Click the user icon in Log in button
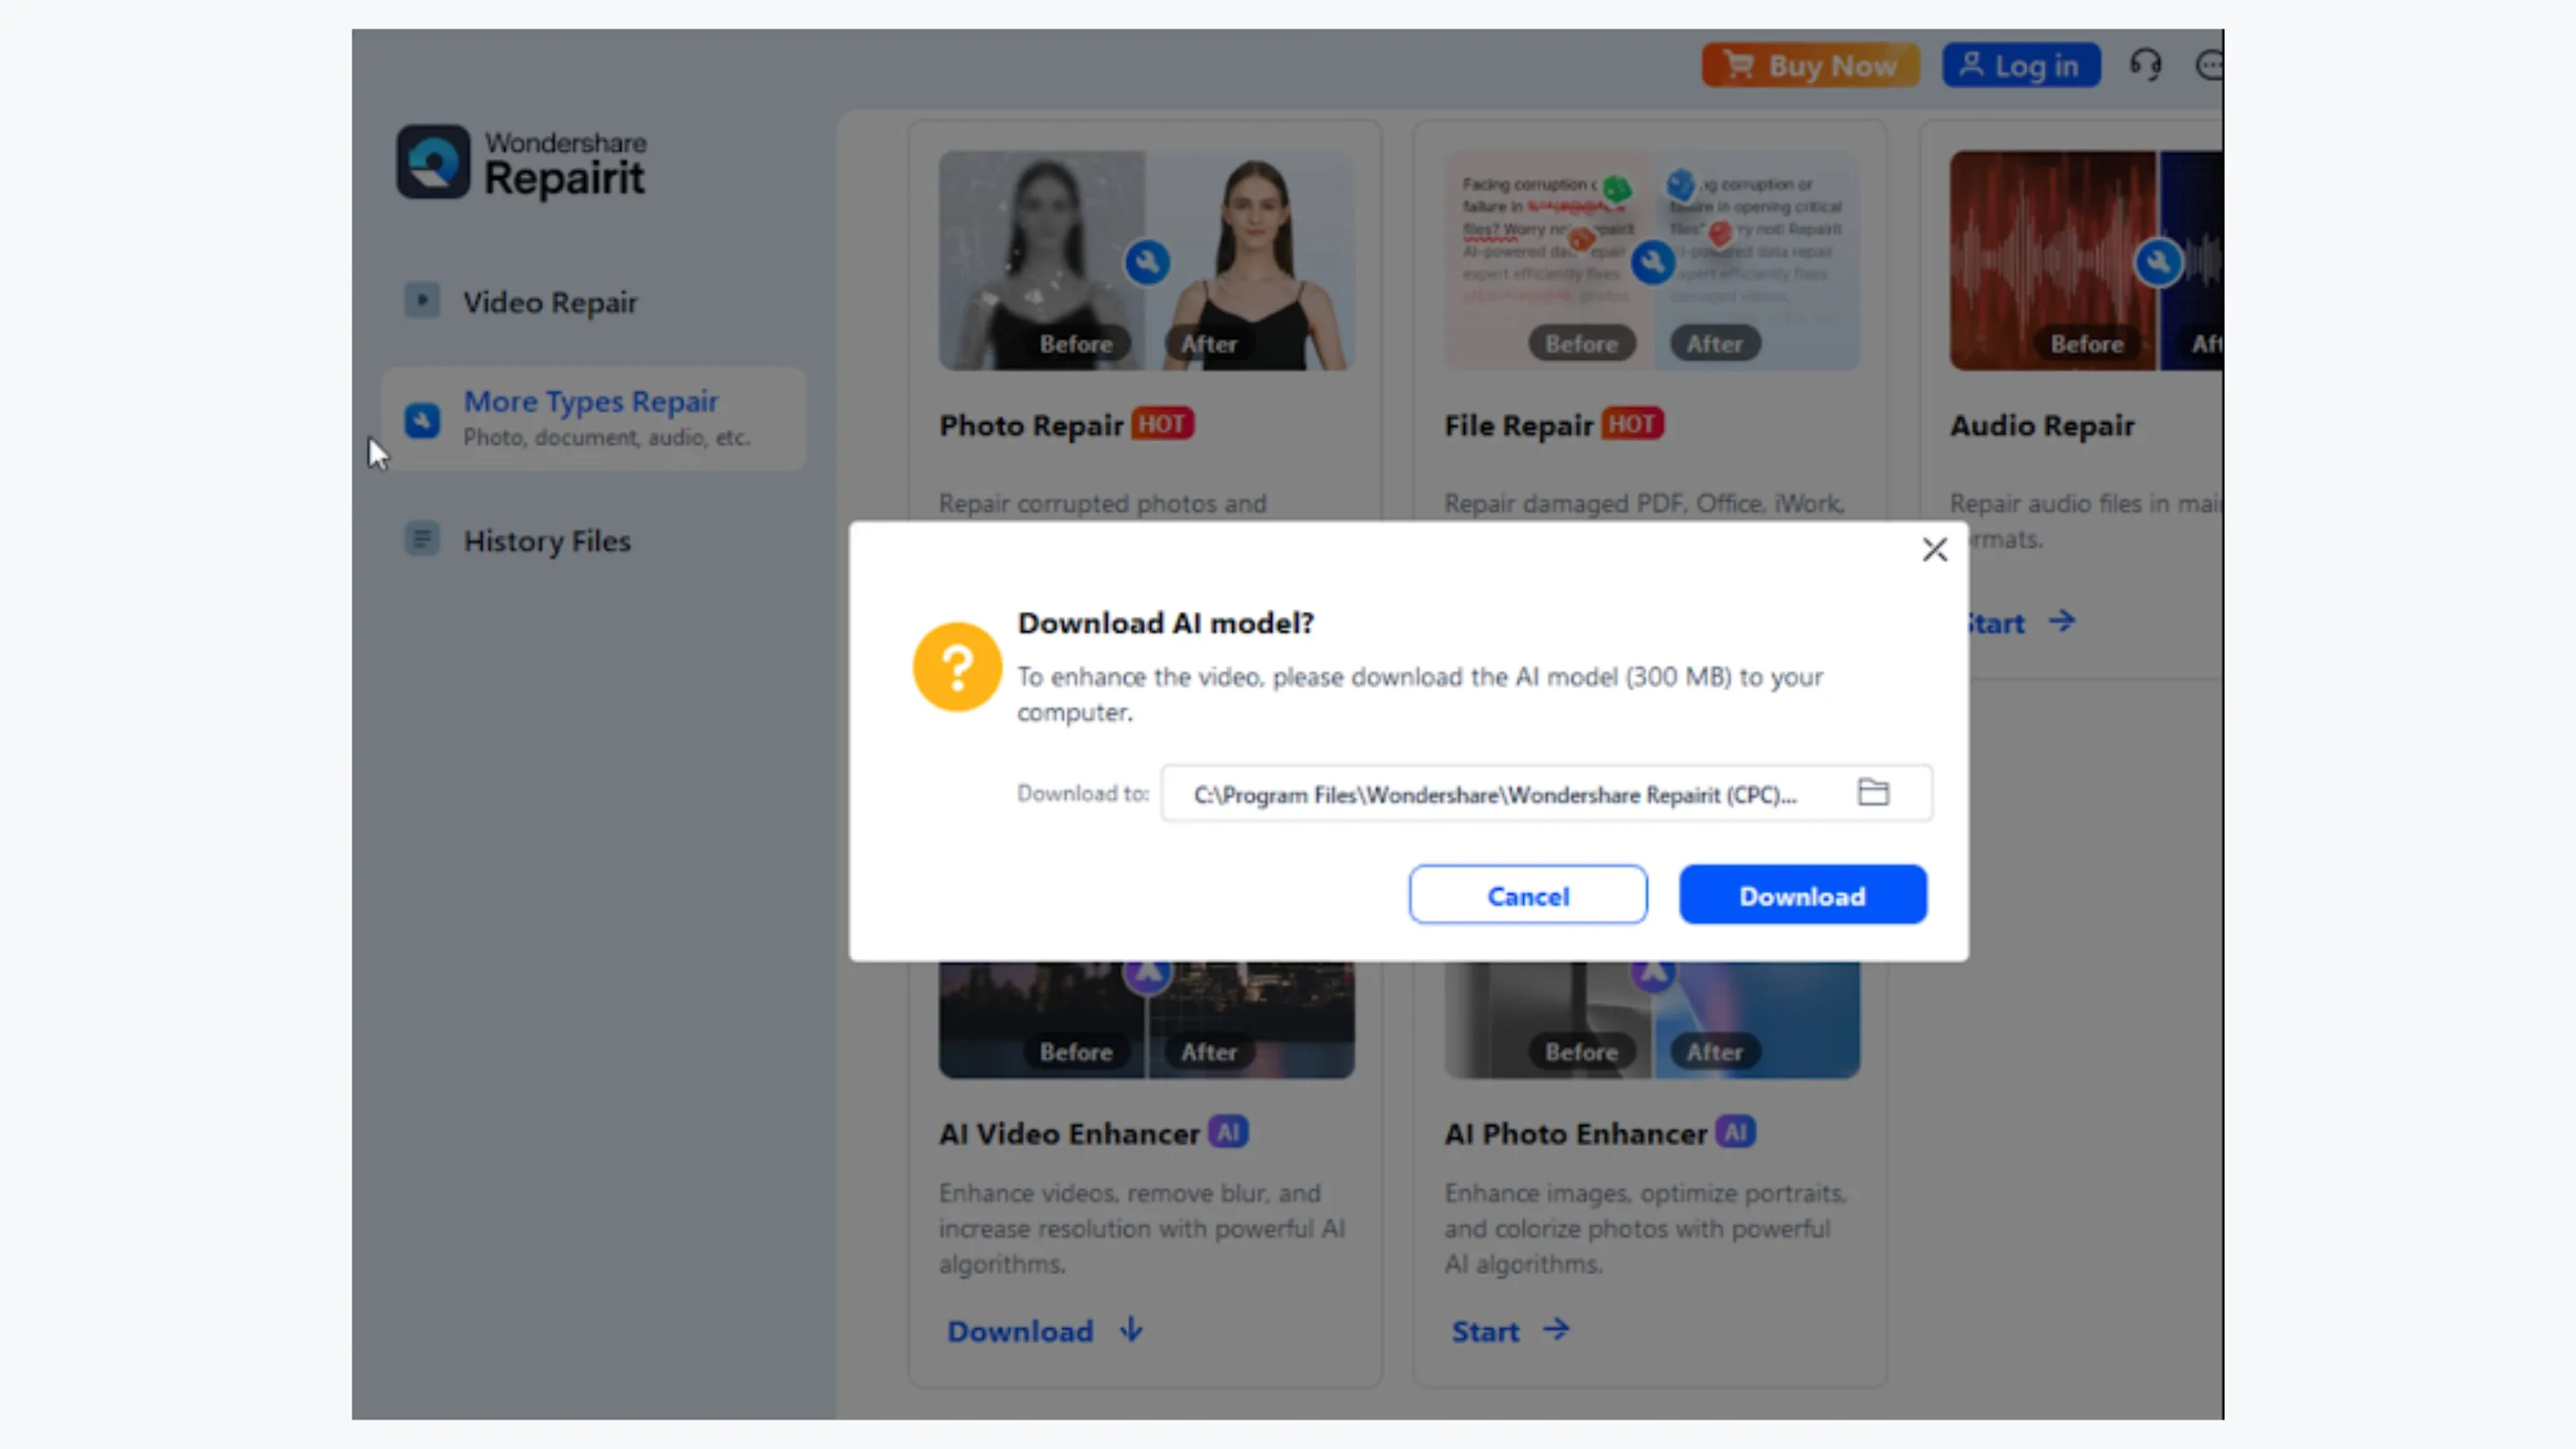Viewport: 2576px width, 1449px height. [x=1970, y=64]
